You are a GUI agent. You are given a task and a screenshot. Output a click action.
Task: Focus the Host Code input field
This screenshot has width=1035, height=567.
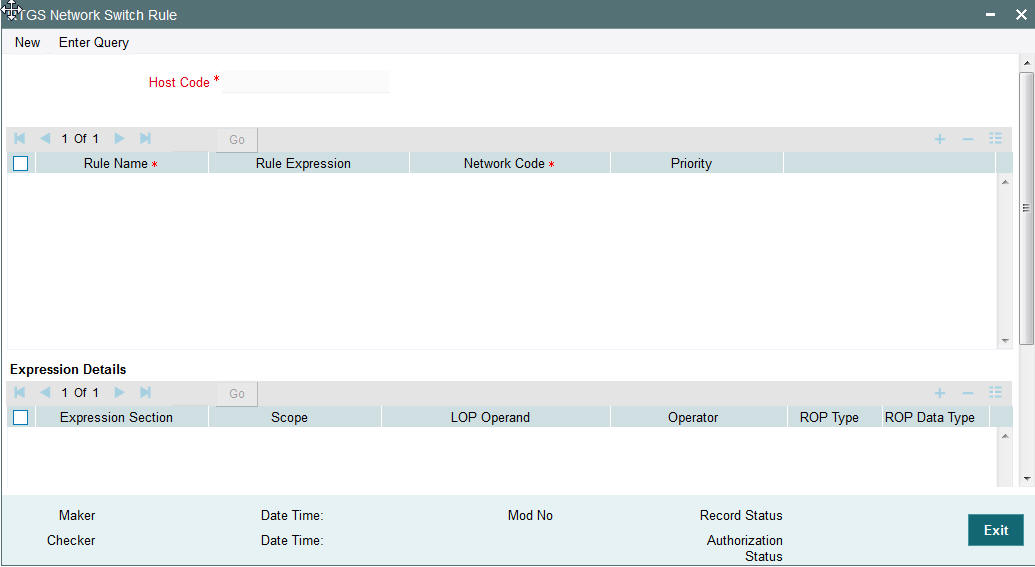[306, 82]
